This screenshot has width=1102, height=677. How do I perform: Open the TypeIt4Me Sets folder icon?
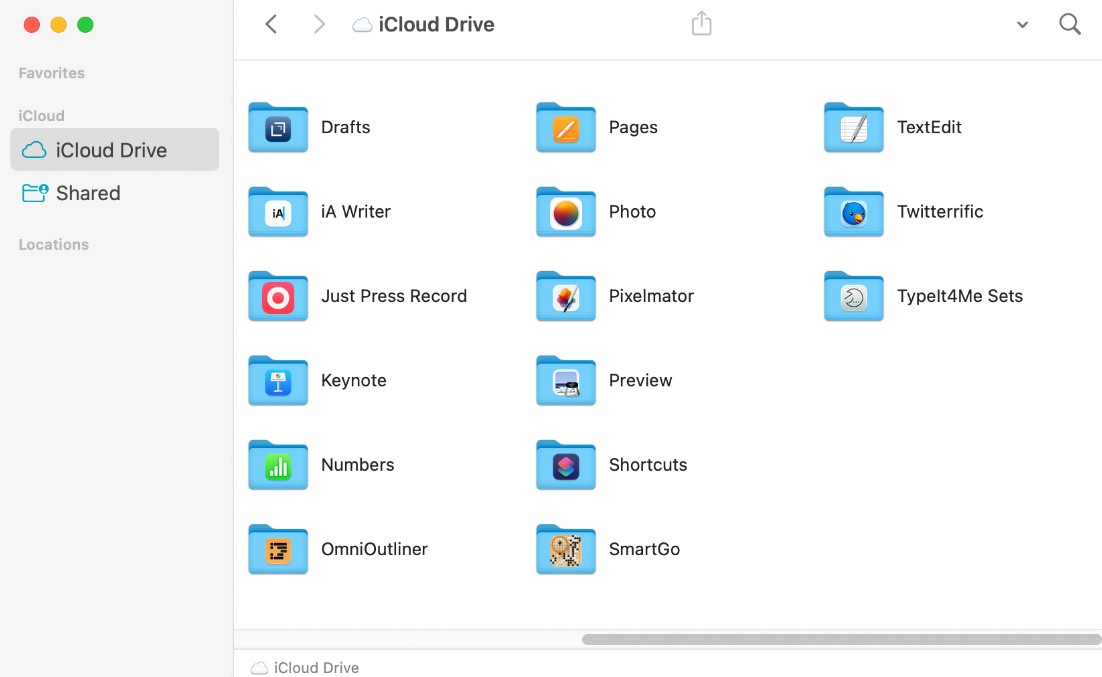click(x=853, y=296)
